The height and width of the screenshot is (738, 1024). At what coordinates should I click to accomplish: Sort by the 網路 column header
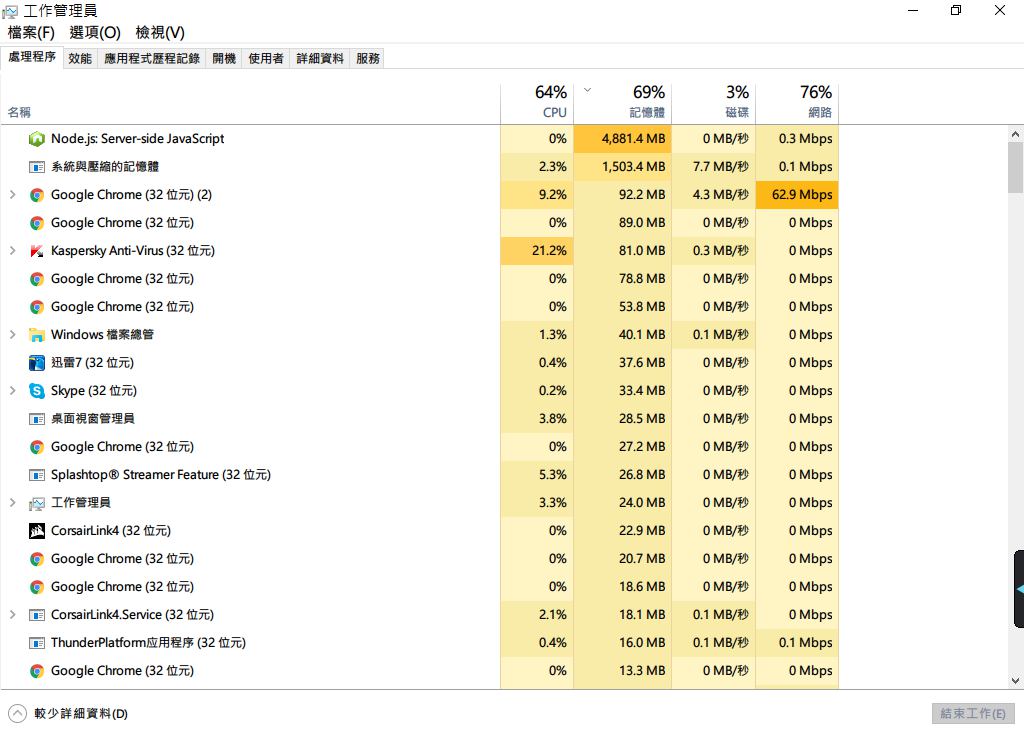click(797, 103)
